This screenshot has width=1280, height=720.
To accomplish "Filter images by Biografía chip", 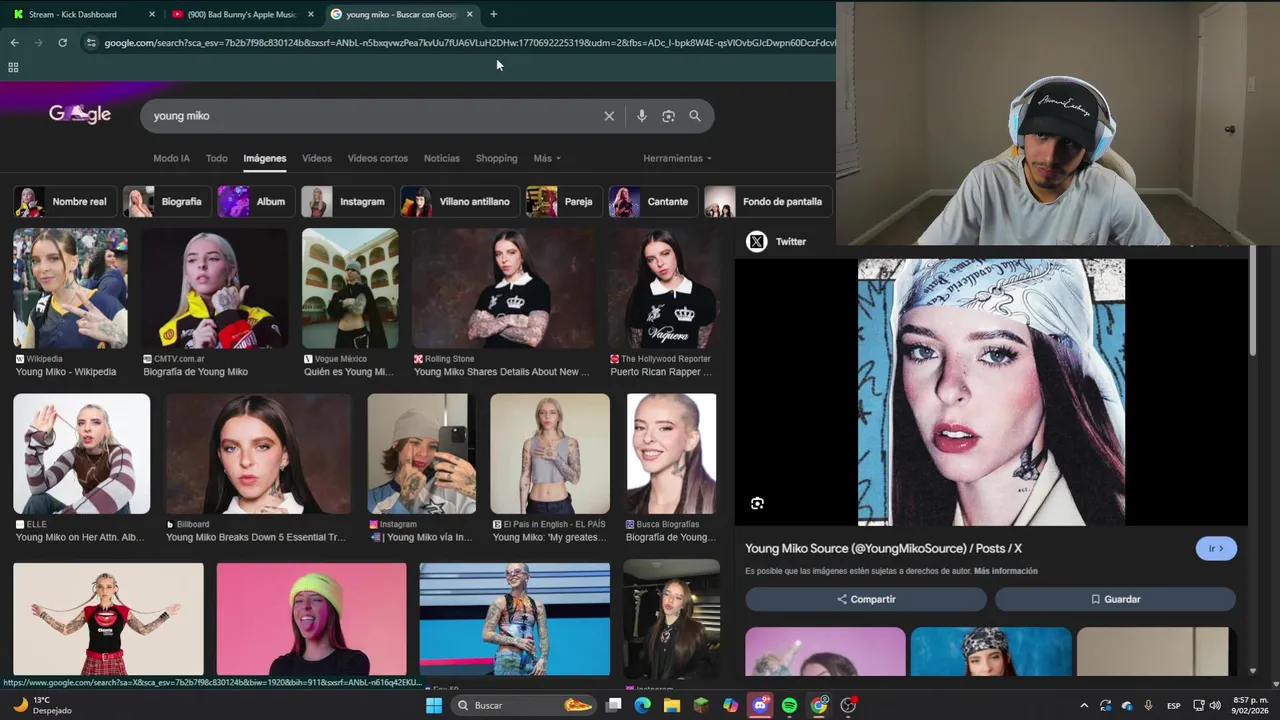I will tap(167, 201).
